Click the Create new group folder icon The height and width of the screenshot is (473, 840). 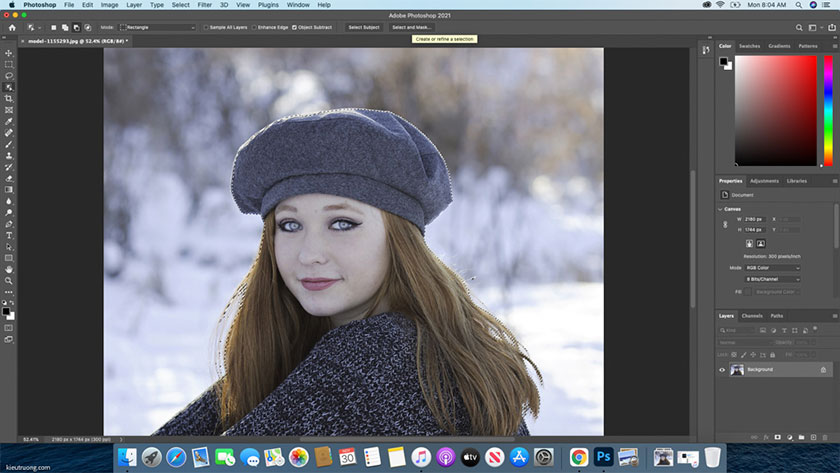tap(801, 437)
